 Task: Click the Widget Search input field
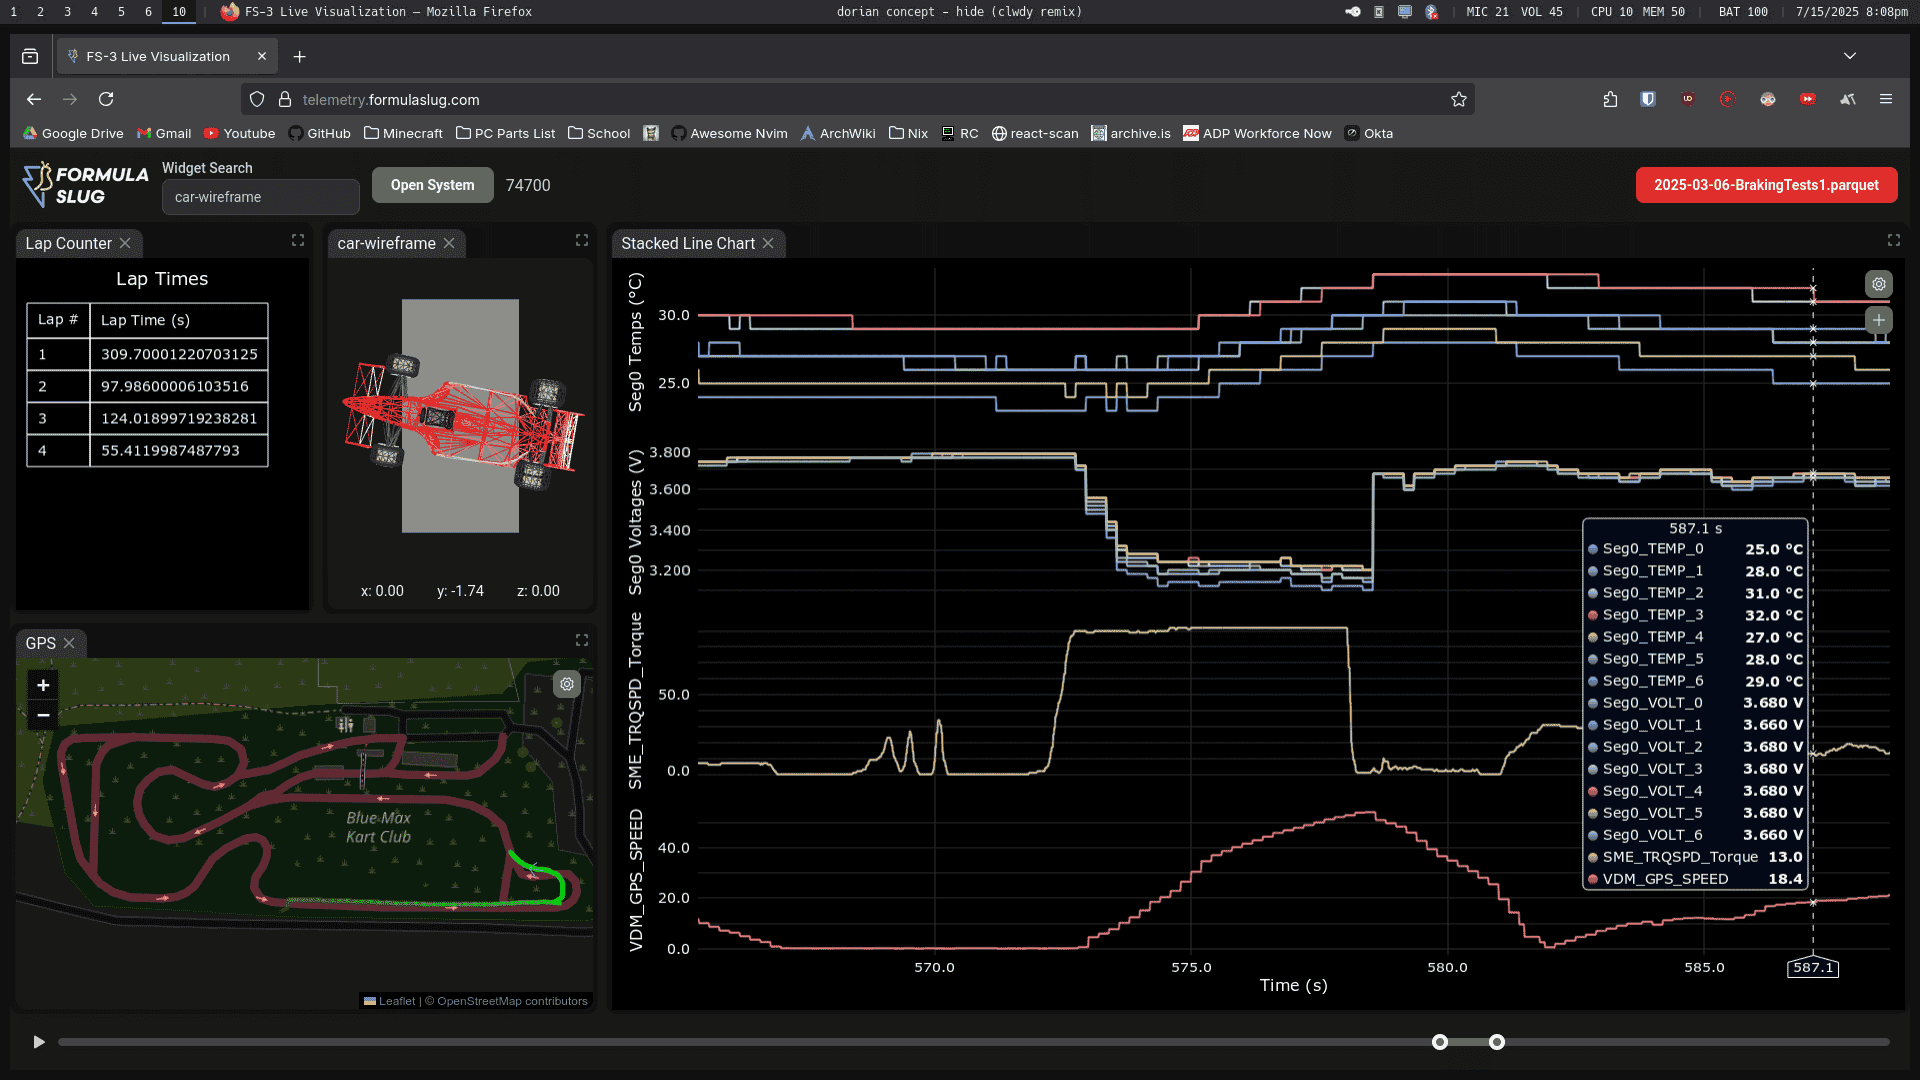[260, 197]
